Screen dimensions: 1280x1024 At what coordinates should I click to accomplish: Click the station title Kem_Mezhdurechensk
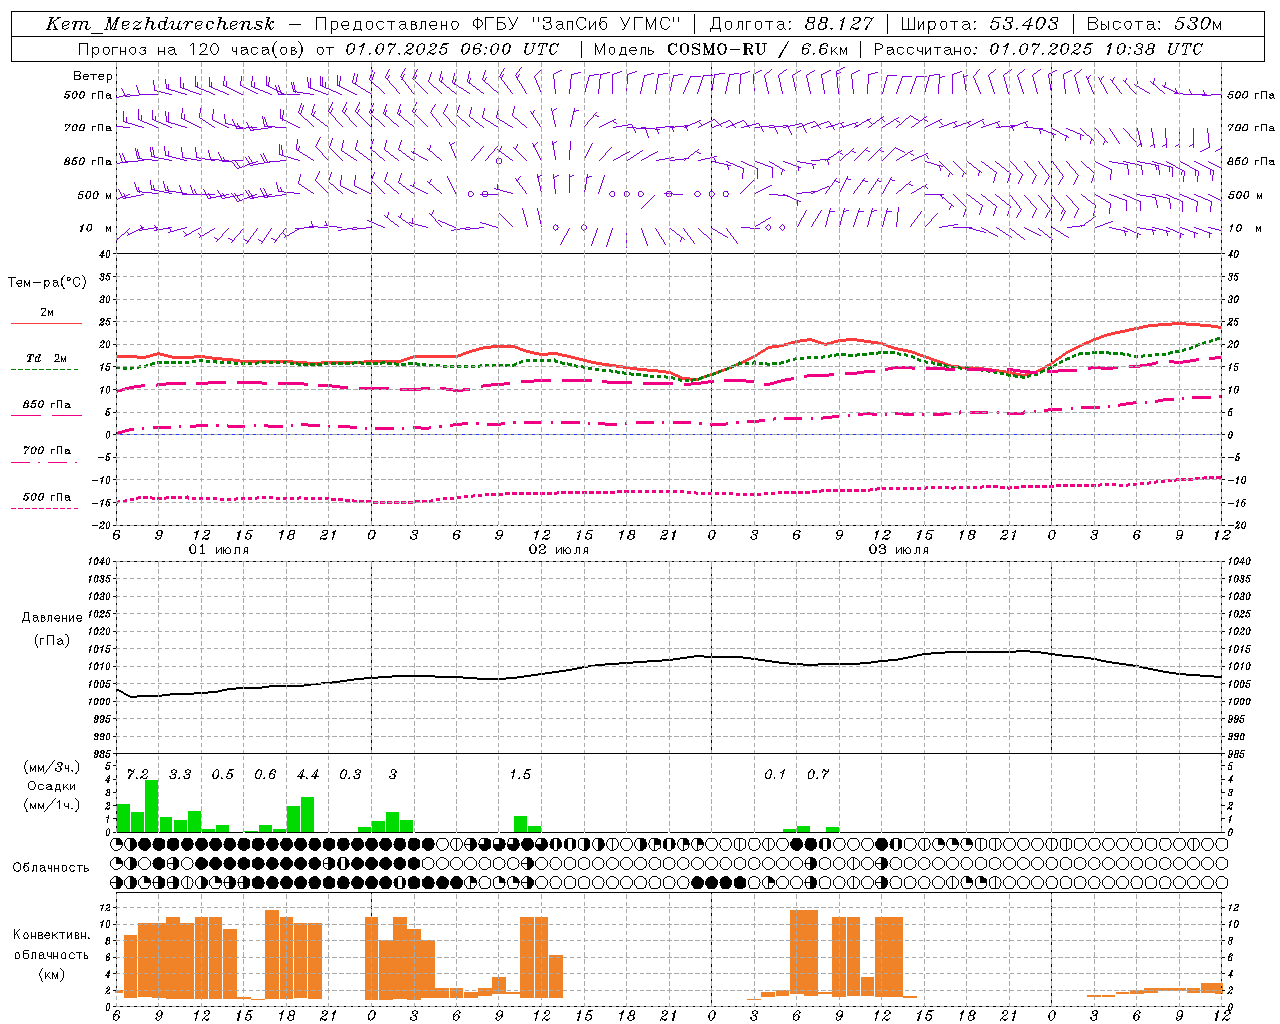tap(160, 24)
